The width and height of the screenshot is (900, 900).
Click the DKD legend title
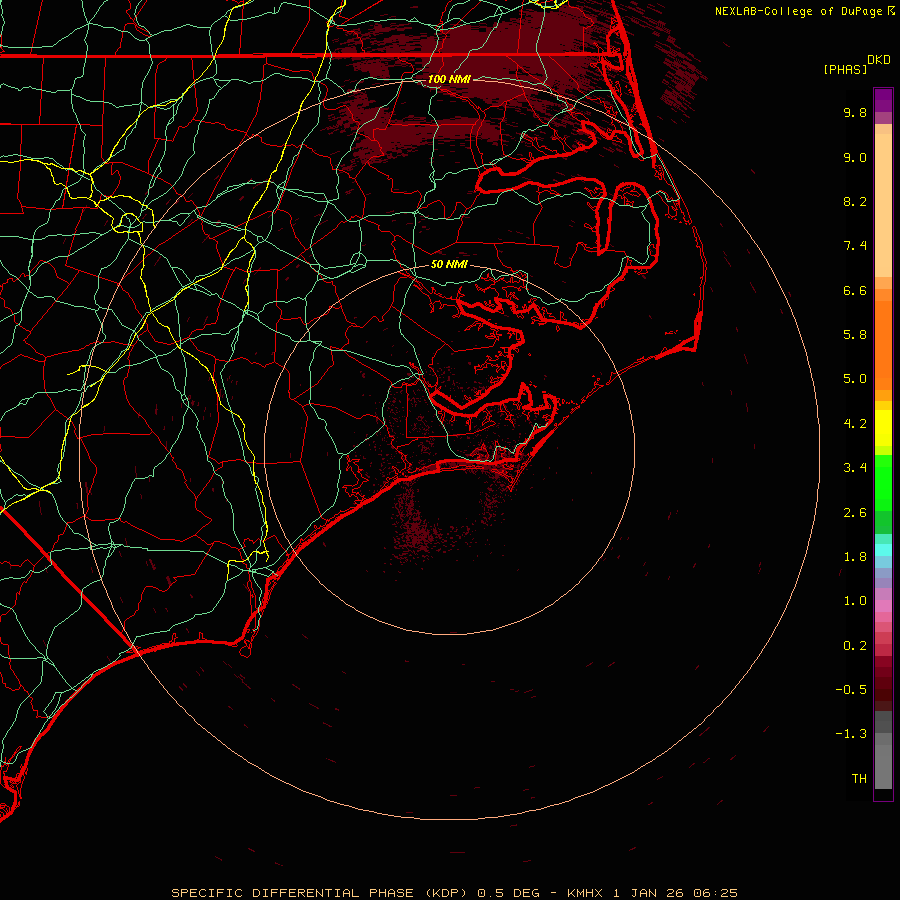[x=879, y=60]
